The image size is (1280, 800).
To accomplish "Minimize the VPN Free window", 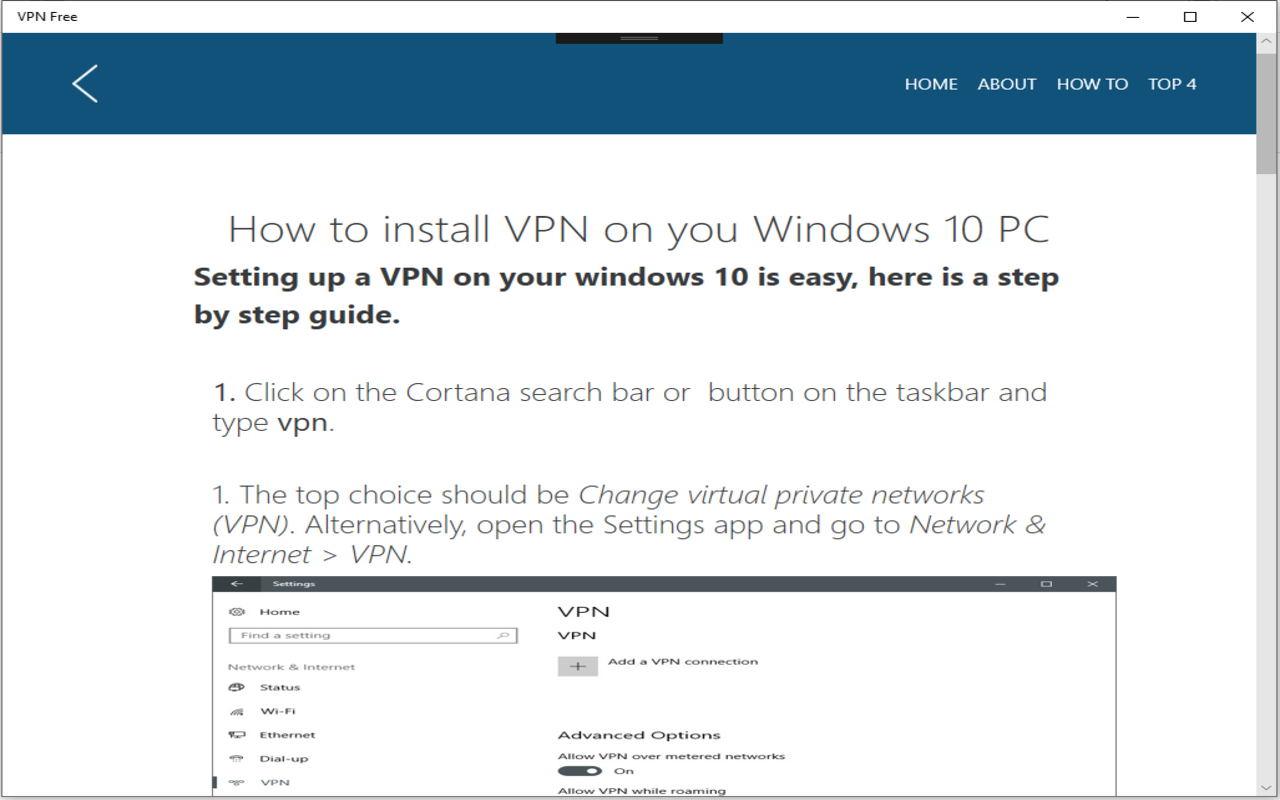I will point(1133,17).
